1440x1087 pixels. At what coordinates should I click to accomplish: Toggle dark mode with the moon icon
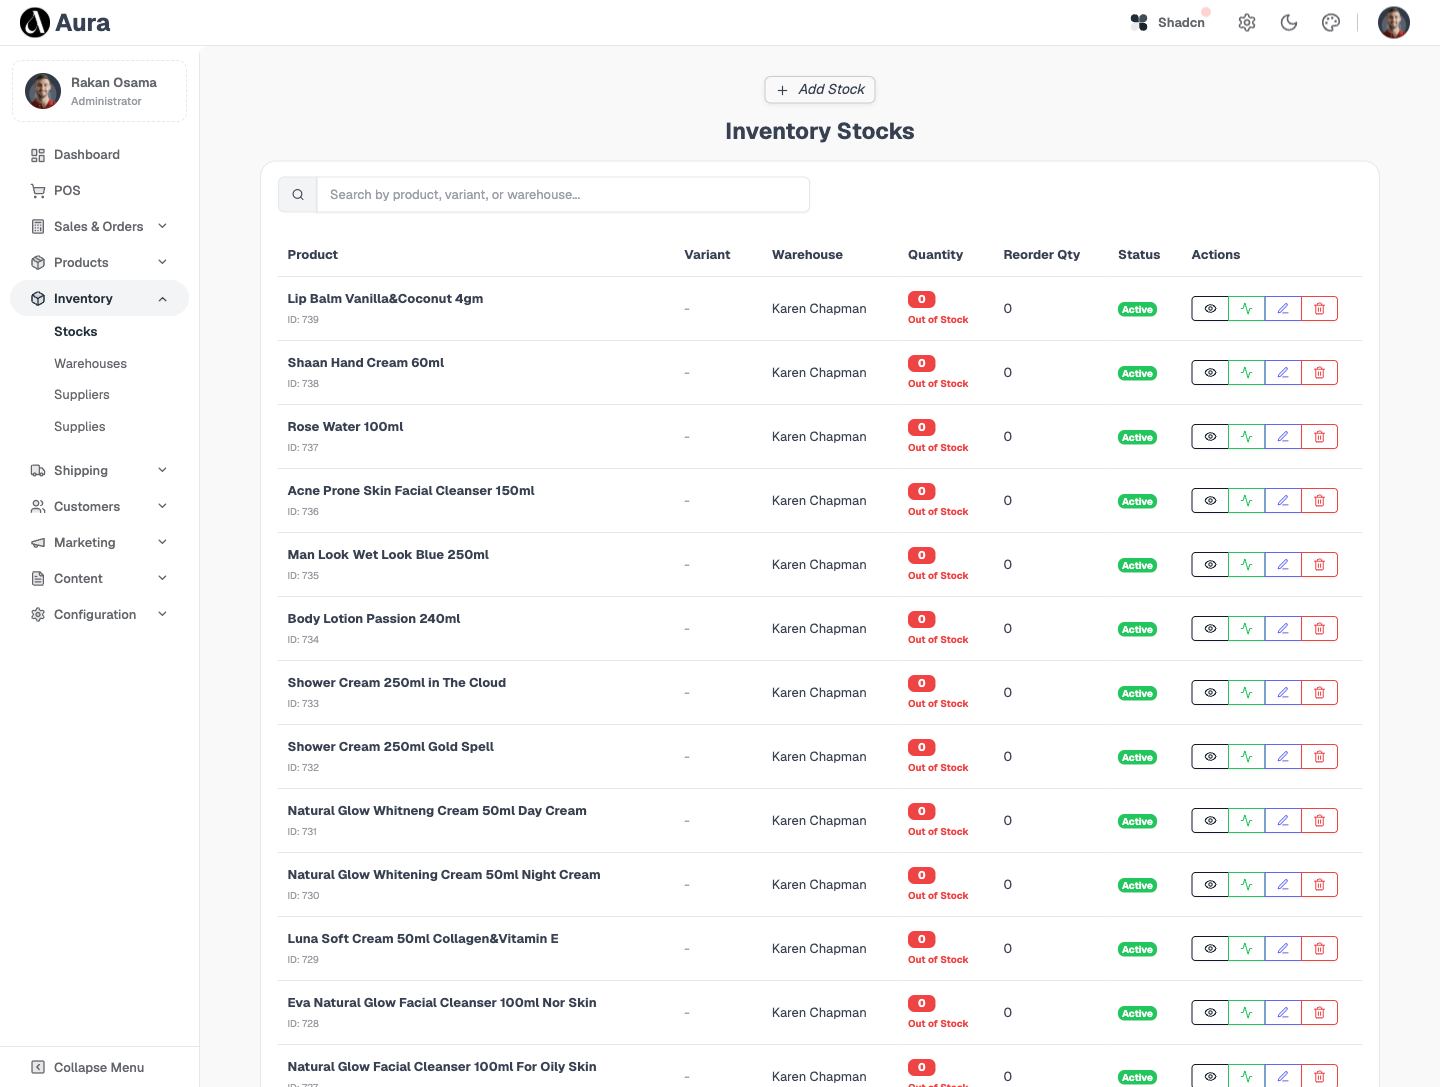pyautogui.click(x=1289, y=23)
